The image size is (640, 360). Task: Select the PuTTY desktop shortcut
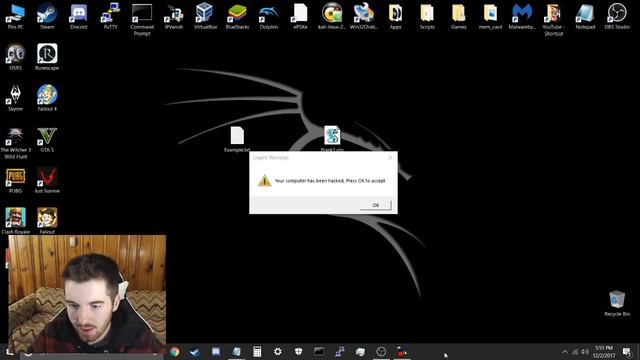tap(110, 16)
